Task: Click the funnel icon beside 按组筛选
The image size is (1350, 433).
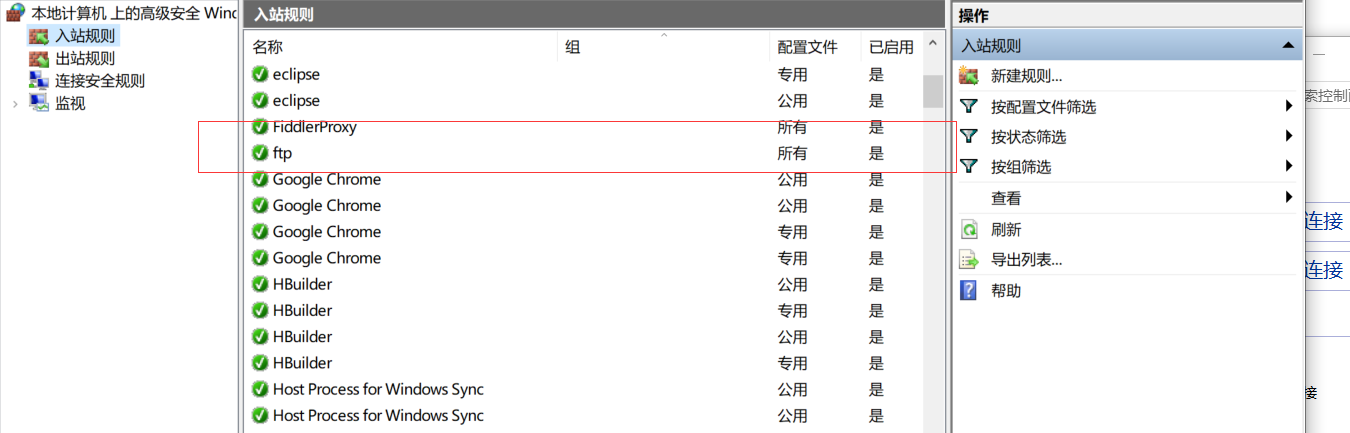Action: pos(968,166)
